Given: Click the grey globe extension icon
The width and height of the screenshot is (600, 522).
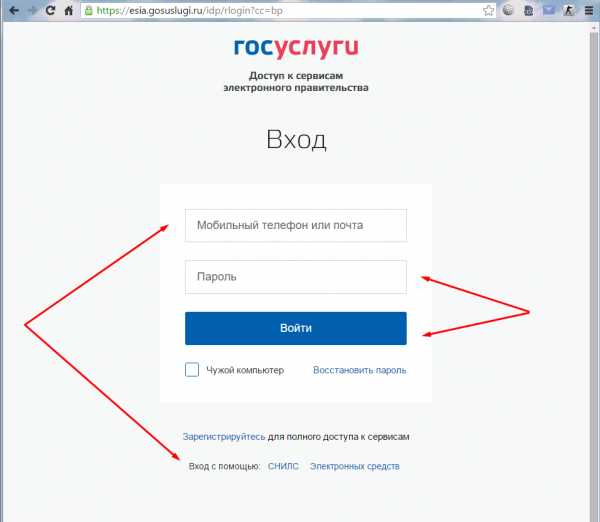Looking at the screenshot, I should pyautogui.click(x=508, y=10).
